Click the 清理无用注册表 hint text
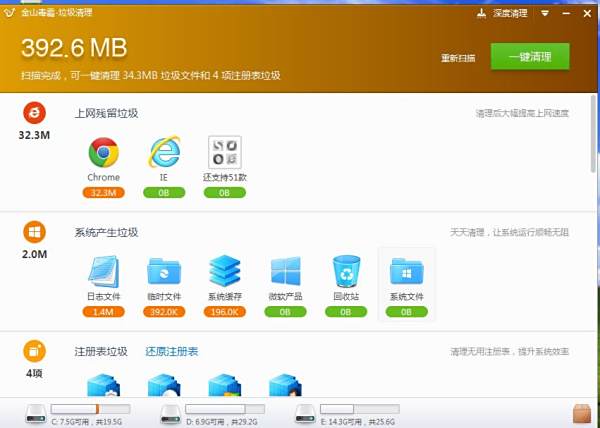Image resolution: width=600 pixels, height=428 pixels. 509,352
